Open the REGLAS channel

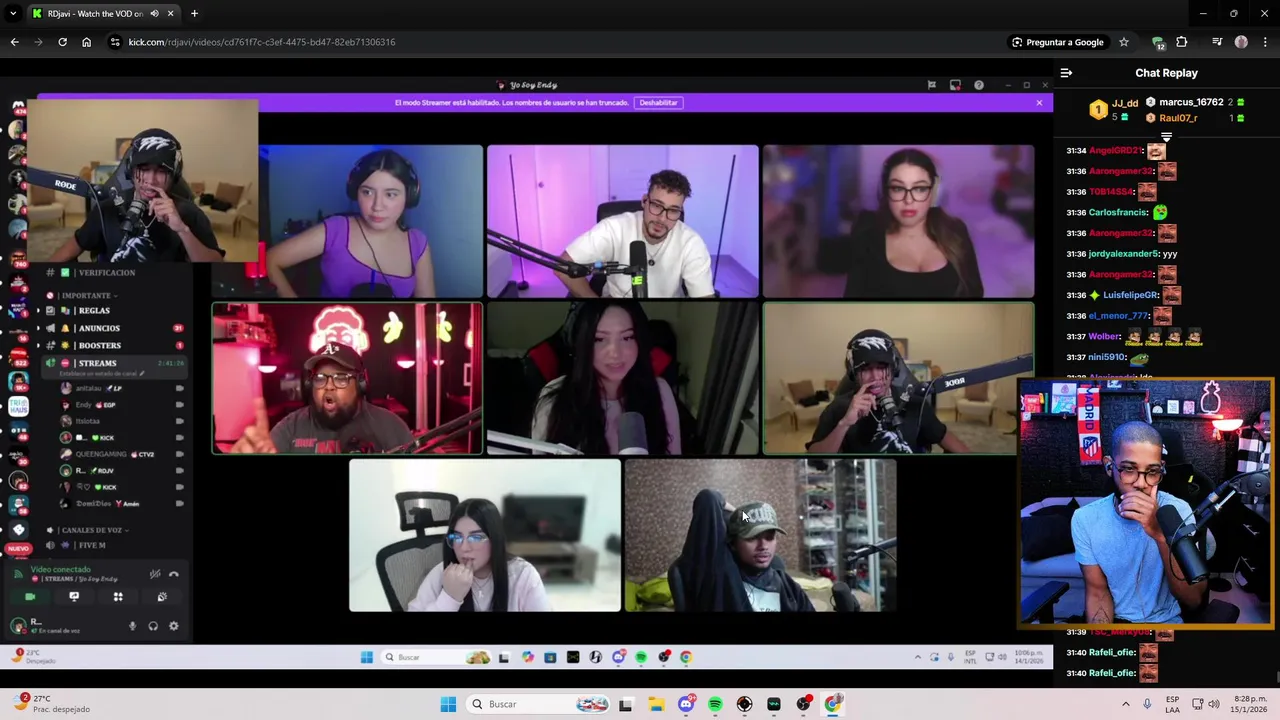[x=94, y=311]
